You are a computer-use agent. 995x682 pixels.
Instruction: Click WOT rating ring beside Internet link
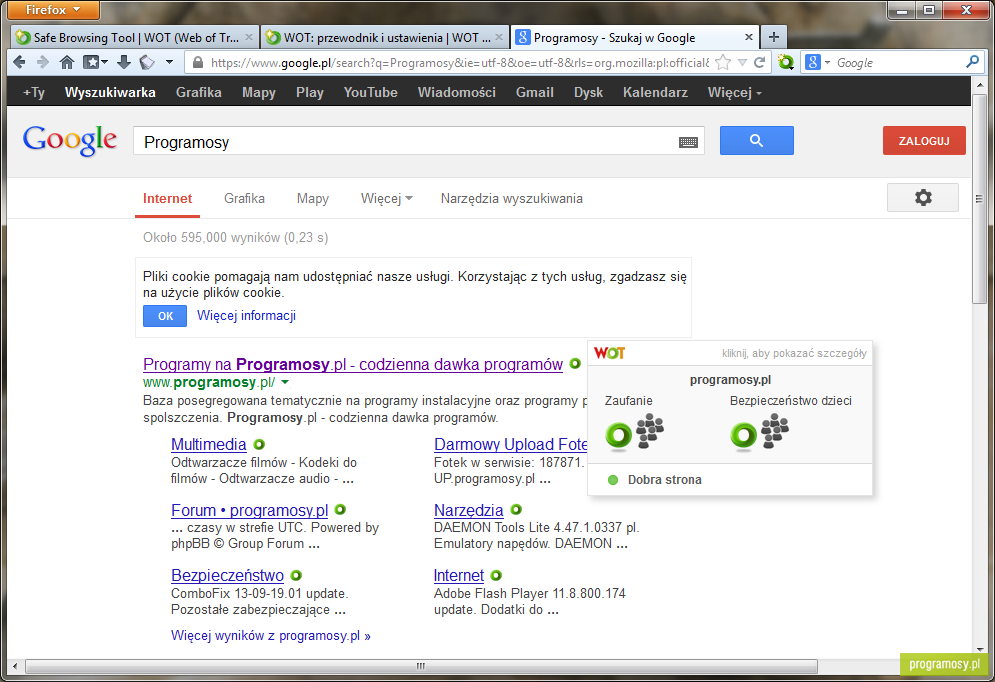[496, 575]
